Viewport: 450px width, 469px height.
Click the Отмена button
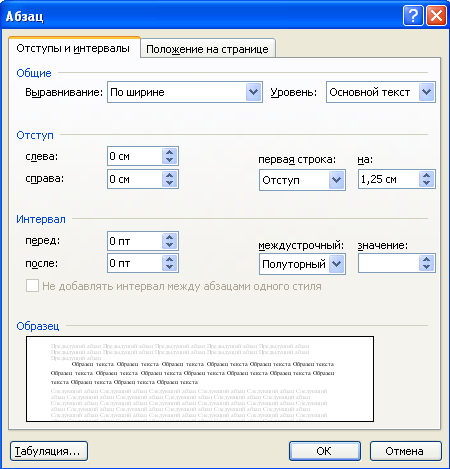[406, 451]
